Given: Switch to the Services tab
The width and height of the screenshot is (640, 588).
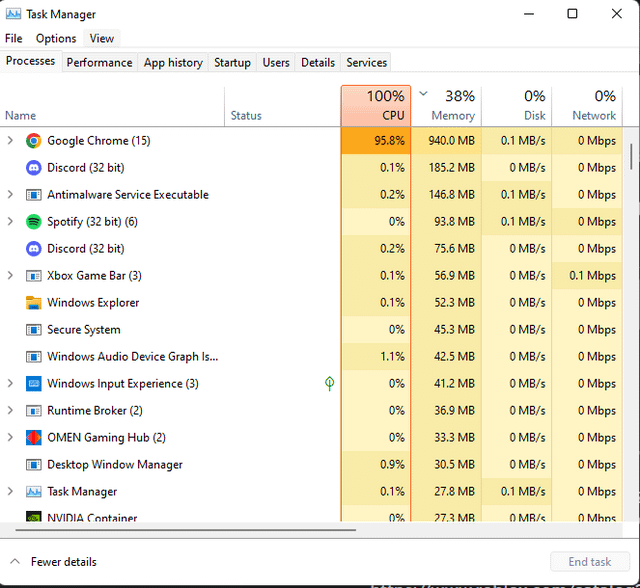Looking at the screenshot, I should click(367, 62).
